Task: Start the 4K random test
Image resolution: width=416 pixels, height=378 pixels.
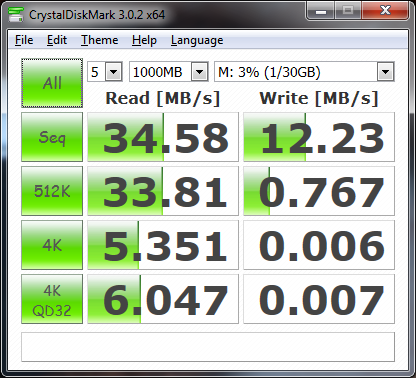Action: point(52,245)
